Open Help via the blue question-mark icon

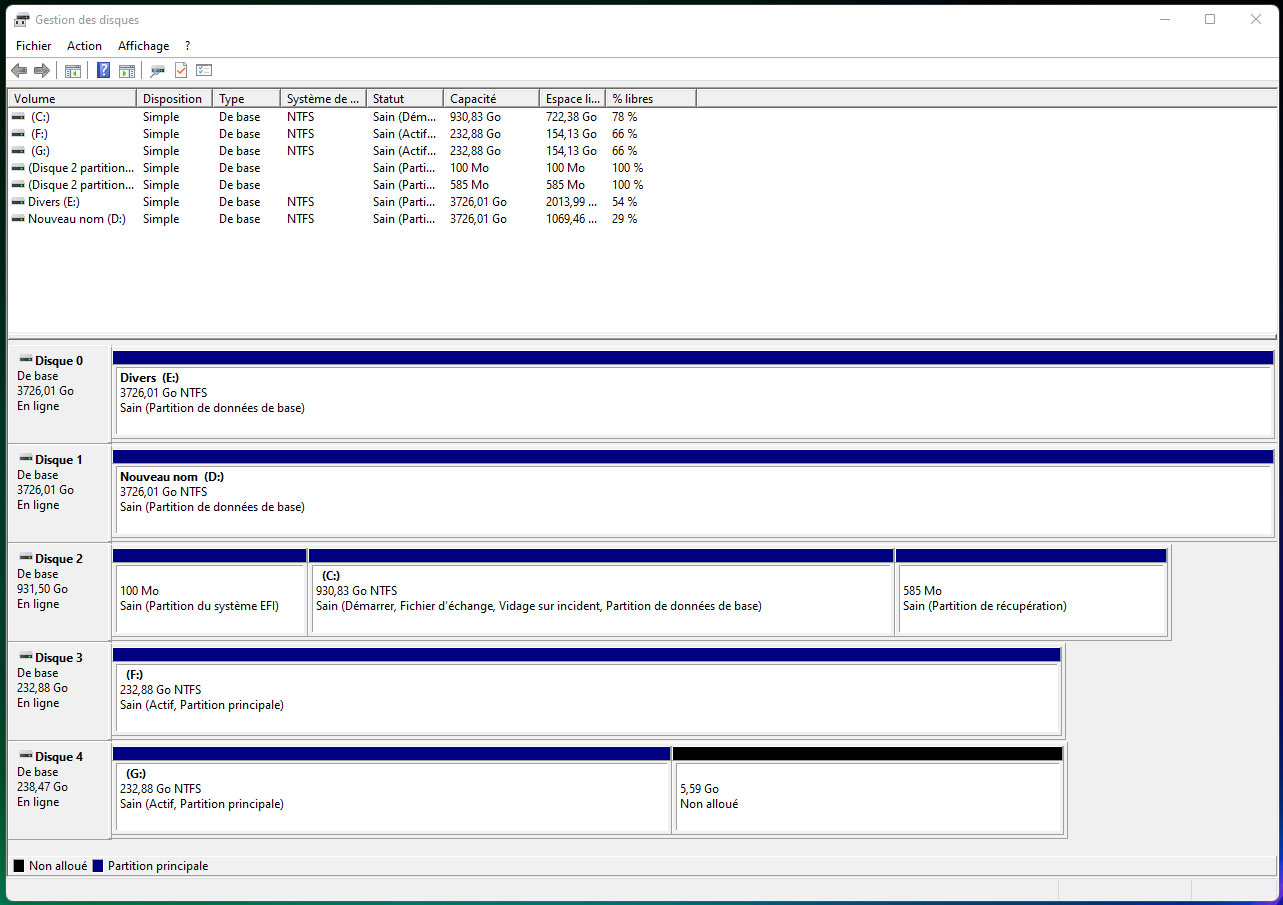tap(103, 71)
